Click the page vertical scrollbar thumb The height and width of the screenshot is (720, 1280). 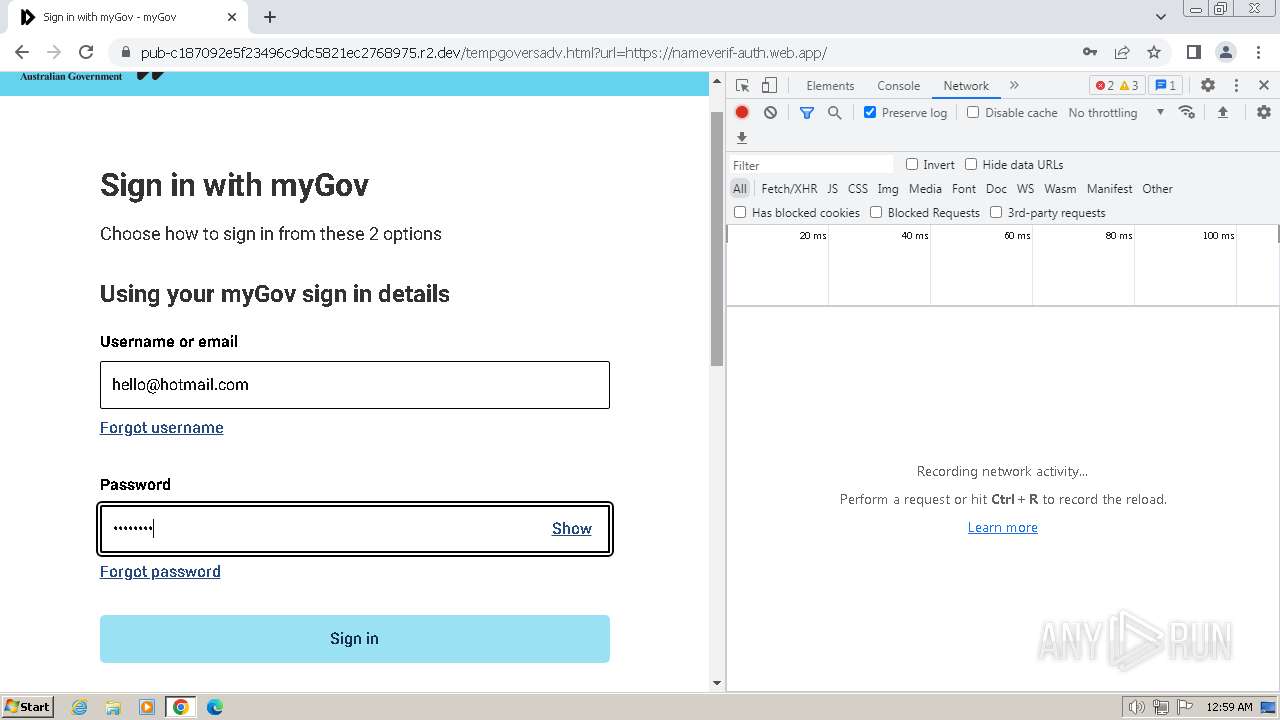click(x=716, y=239)
